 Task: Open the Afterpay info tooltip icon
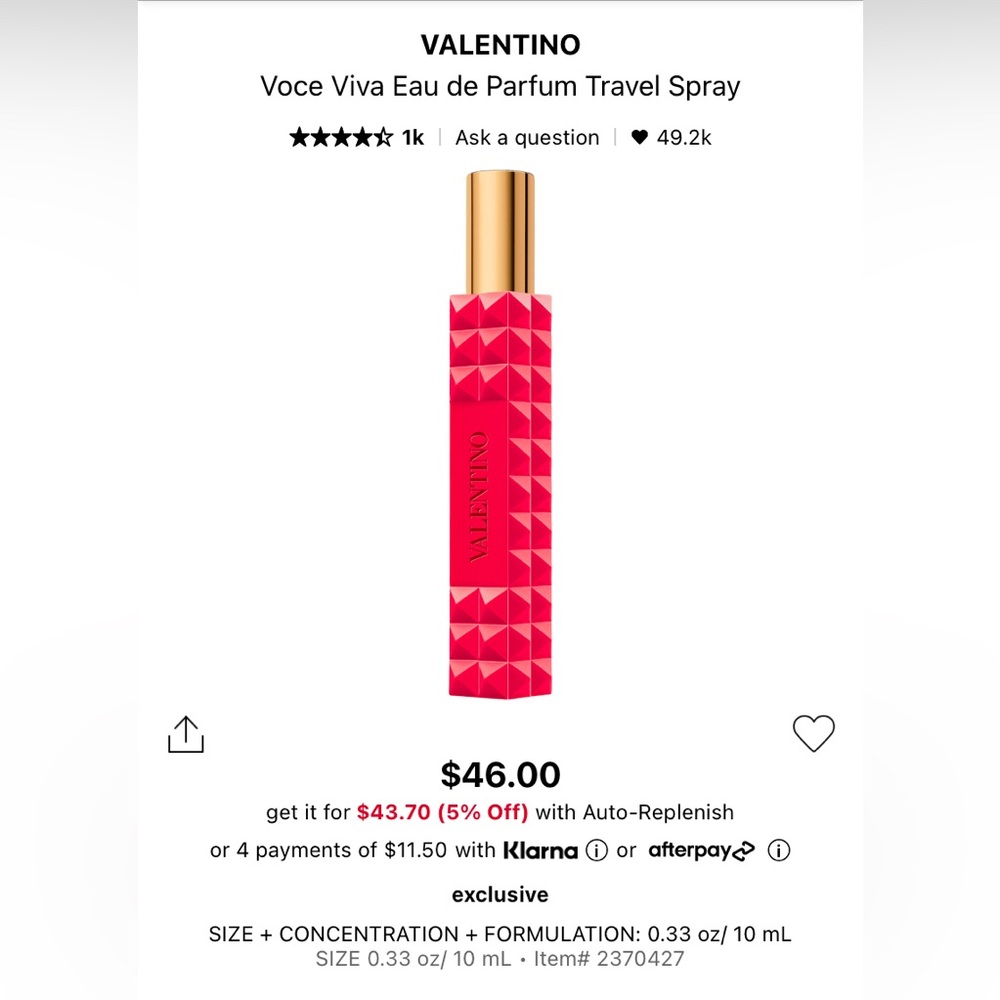pos(778,850)
